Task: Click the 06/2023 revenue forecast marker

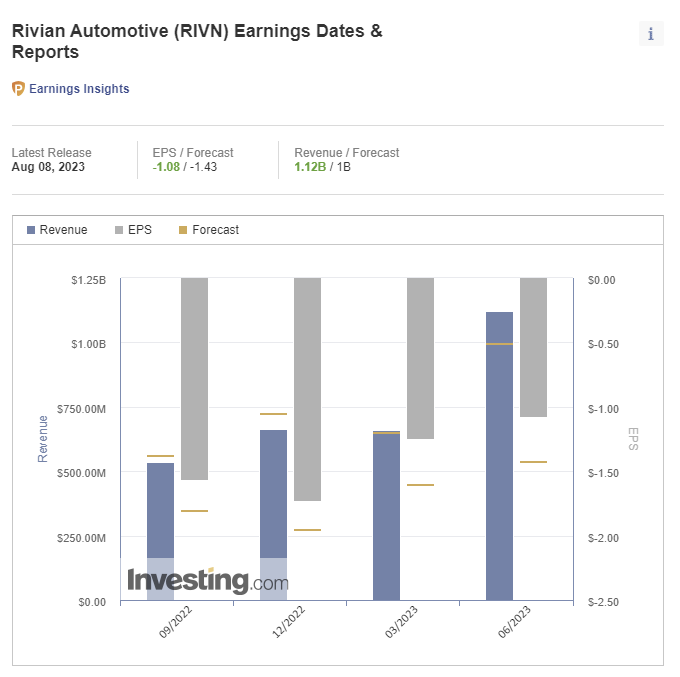Action: pos(499,344)
